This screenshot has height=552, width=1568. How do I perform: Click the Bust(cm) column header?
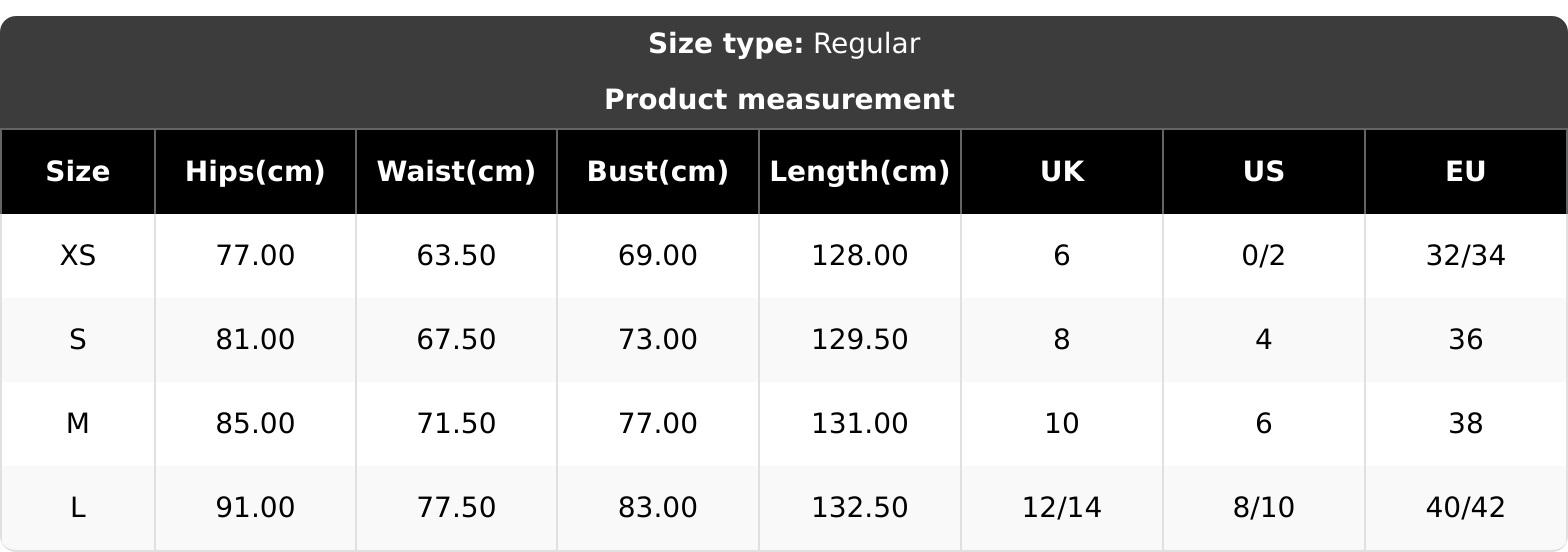click(657, 172)
